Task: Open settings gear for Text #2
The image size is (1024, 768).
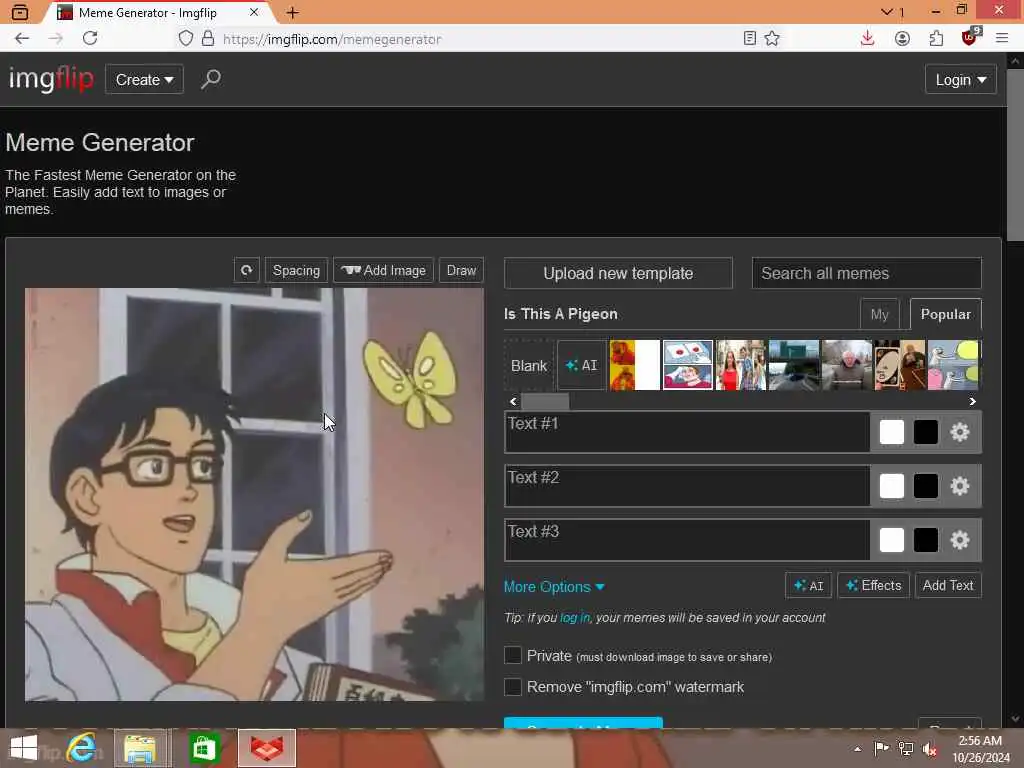Action: click(x=959, y=486)
